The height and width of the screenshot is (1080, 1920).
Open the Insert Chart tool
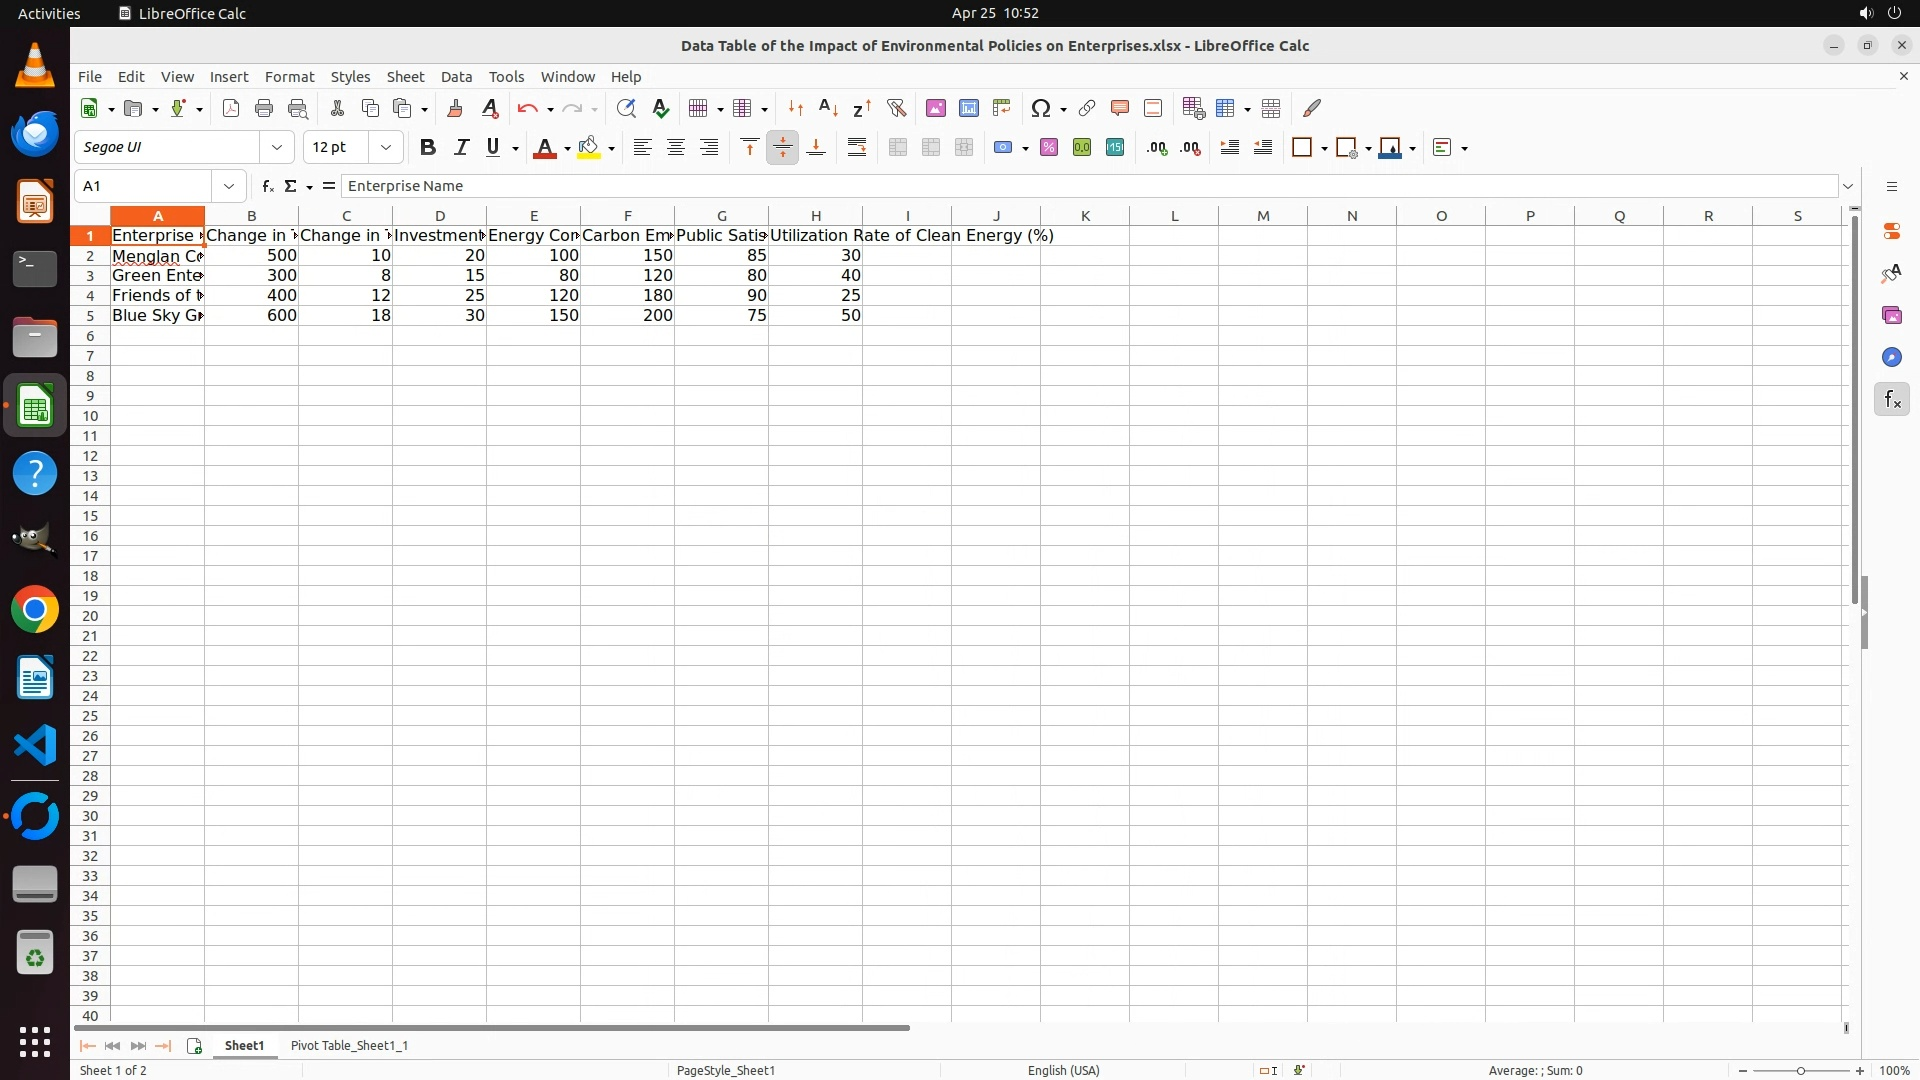point(968,108)
